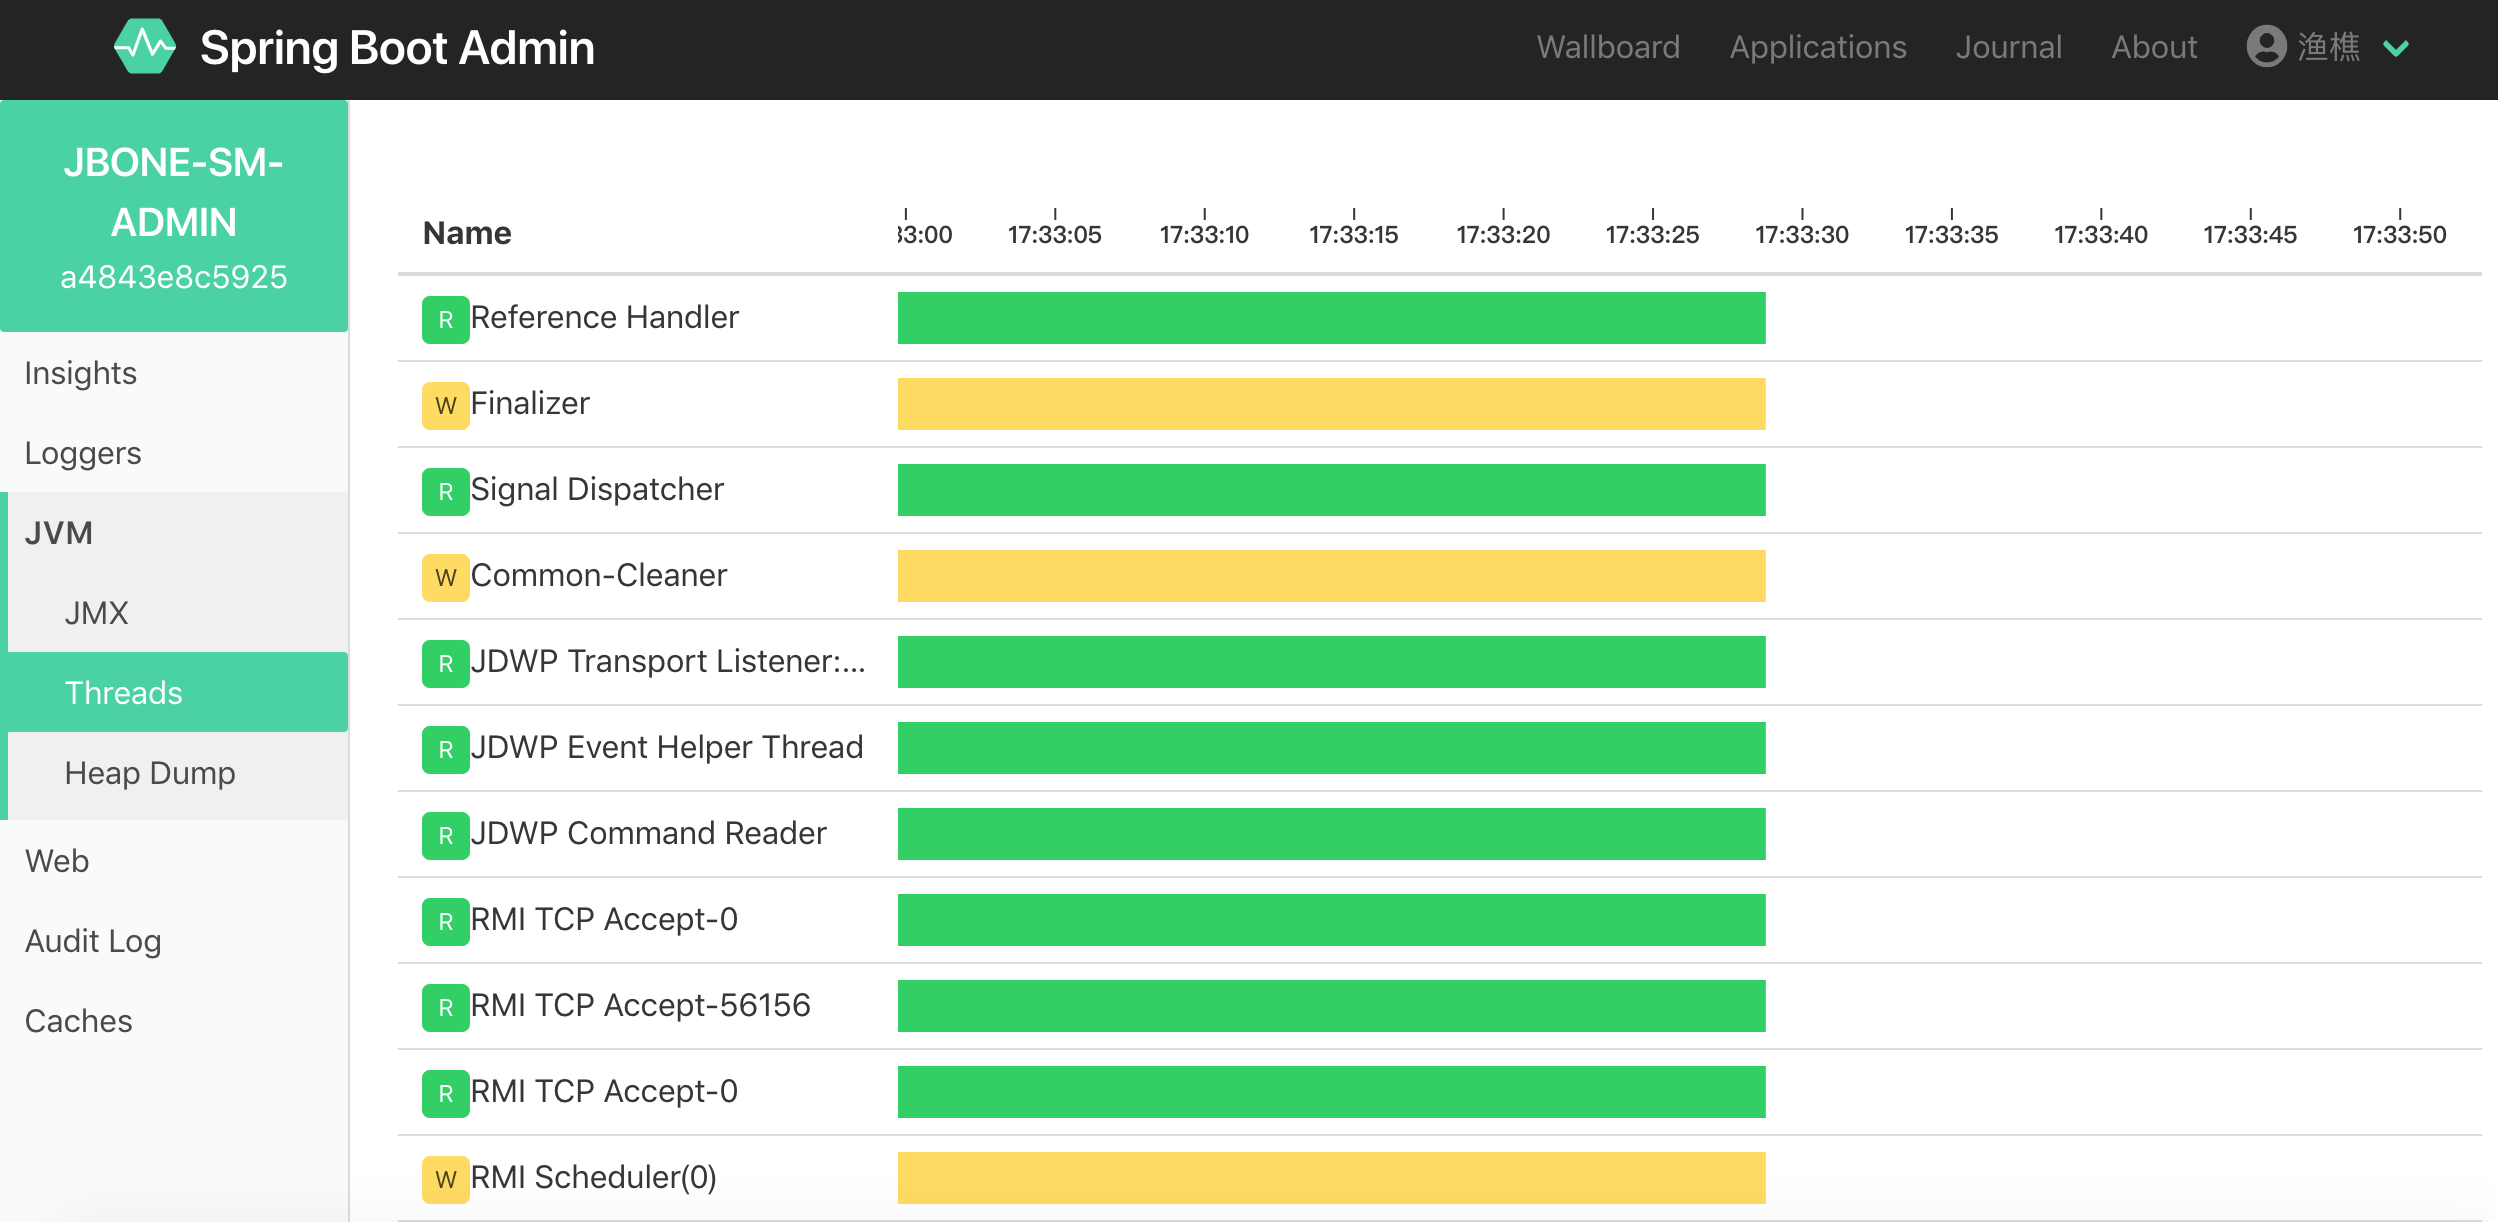Click the W badge for RMI Scheduler(0)

(x=445, y=1179)
